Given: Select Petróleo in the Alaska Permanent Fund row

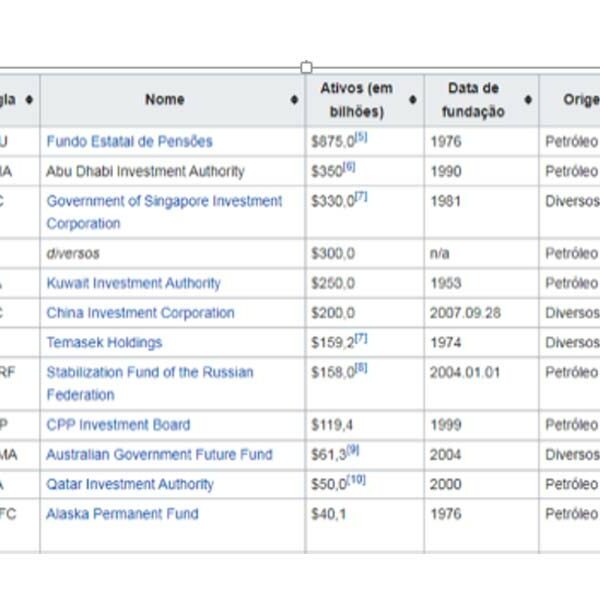Looking at the screenshot, I should pyautogui.click(x=572, y=514).
